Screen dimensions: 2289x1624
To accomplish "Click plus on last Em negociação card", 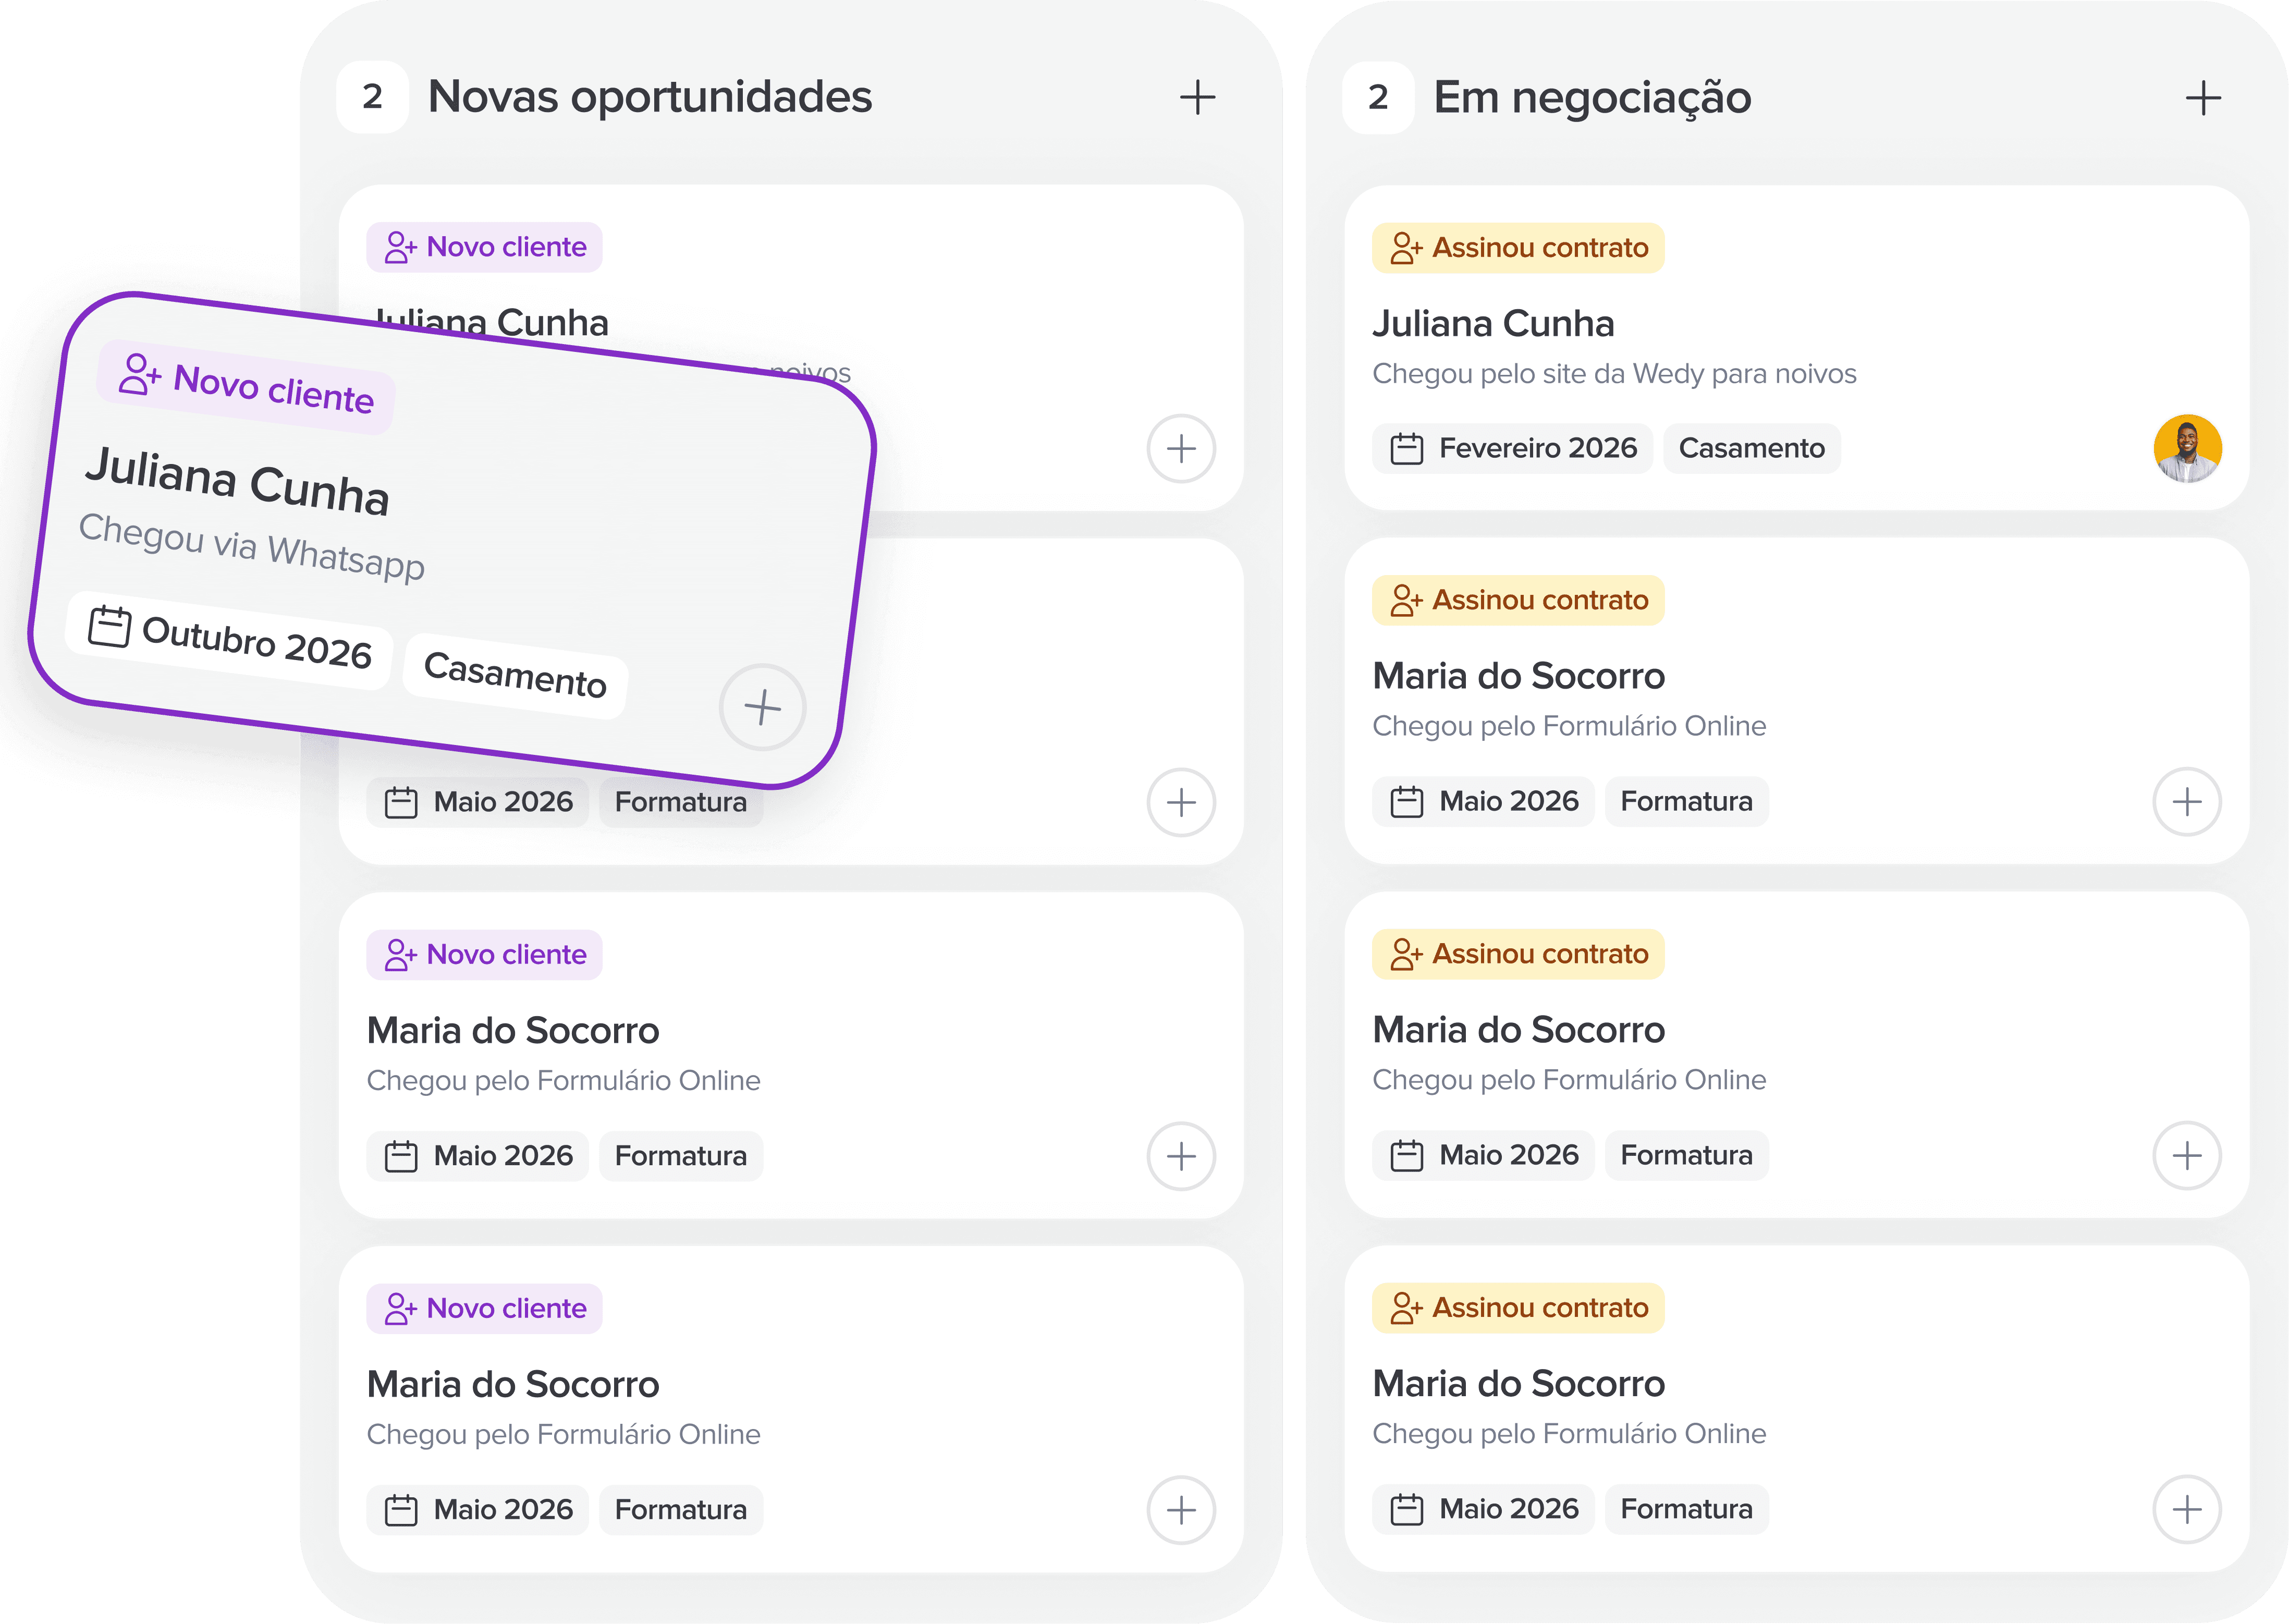I will 2186,1509.
